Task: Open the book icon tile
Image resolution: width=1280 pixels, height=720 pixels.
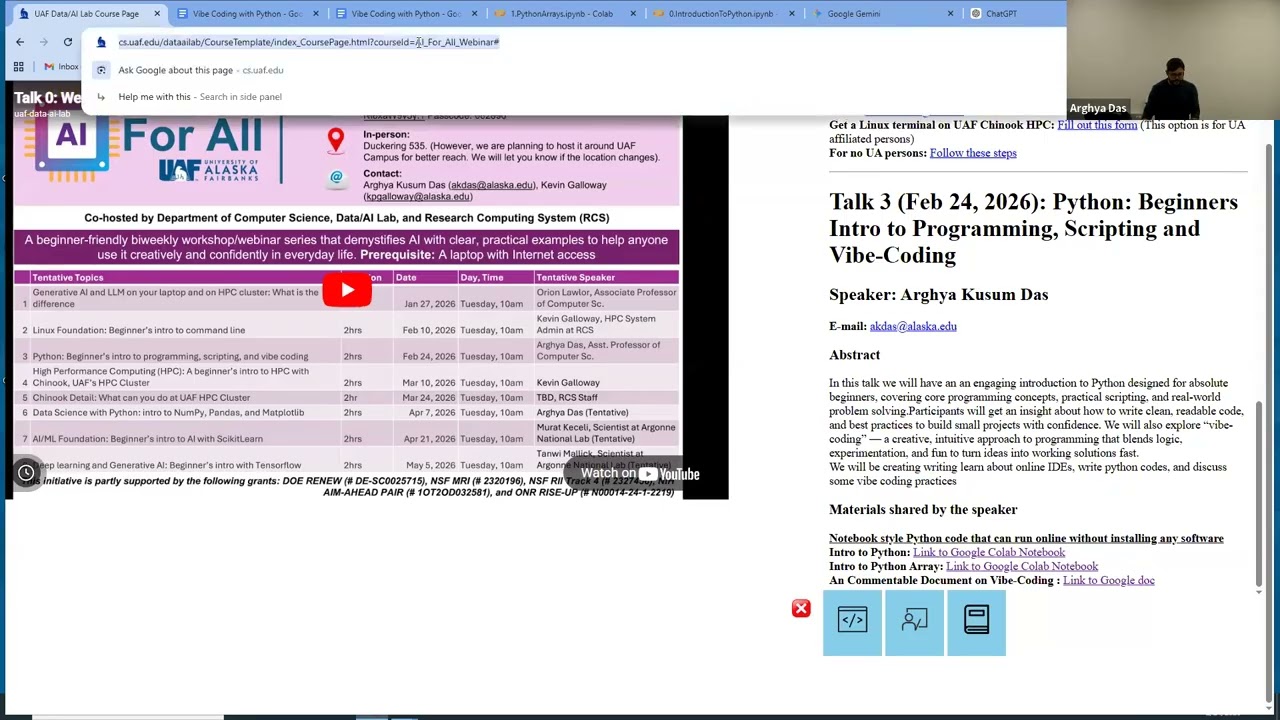Action: [976, 621]
